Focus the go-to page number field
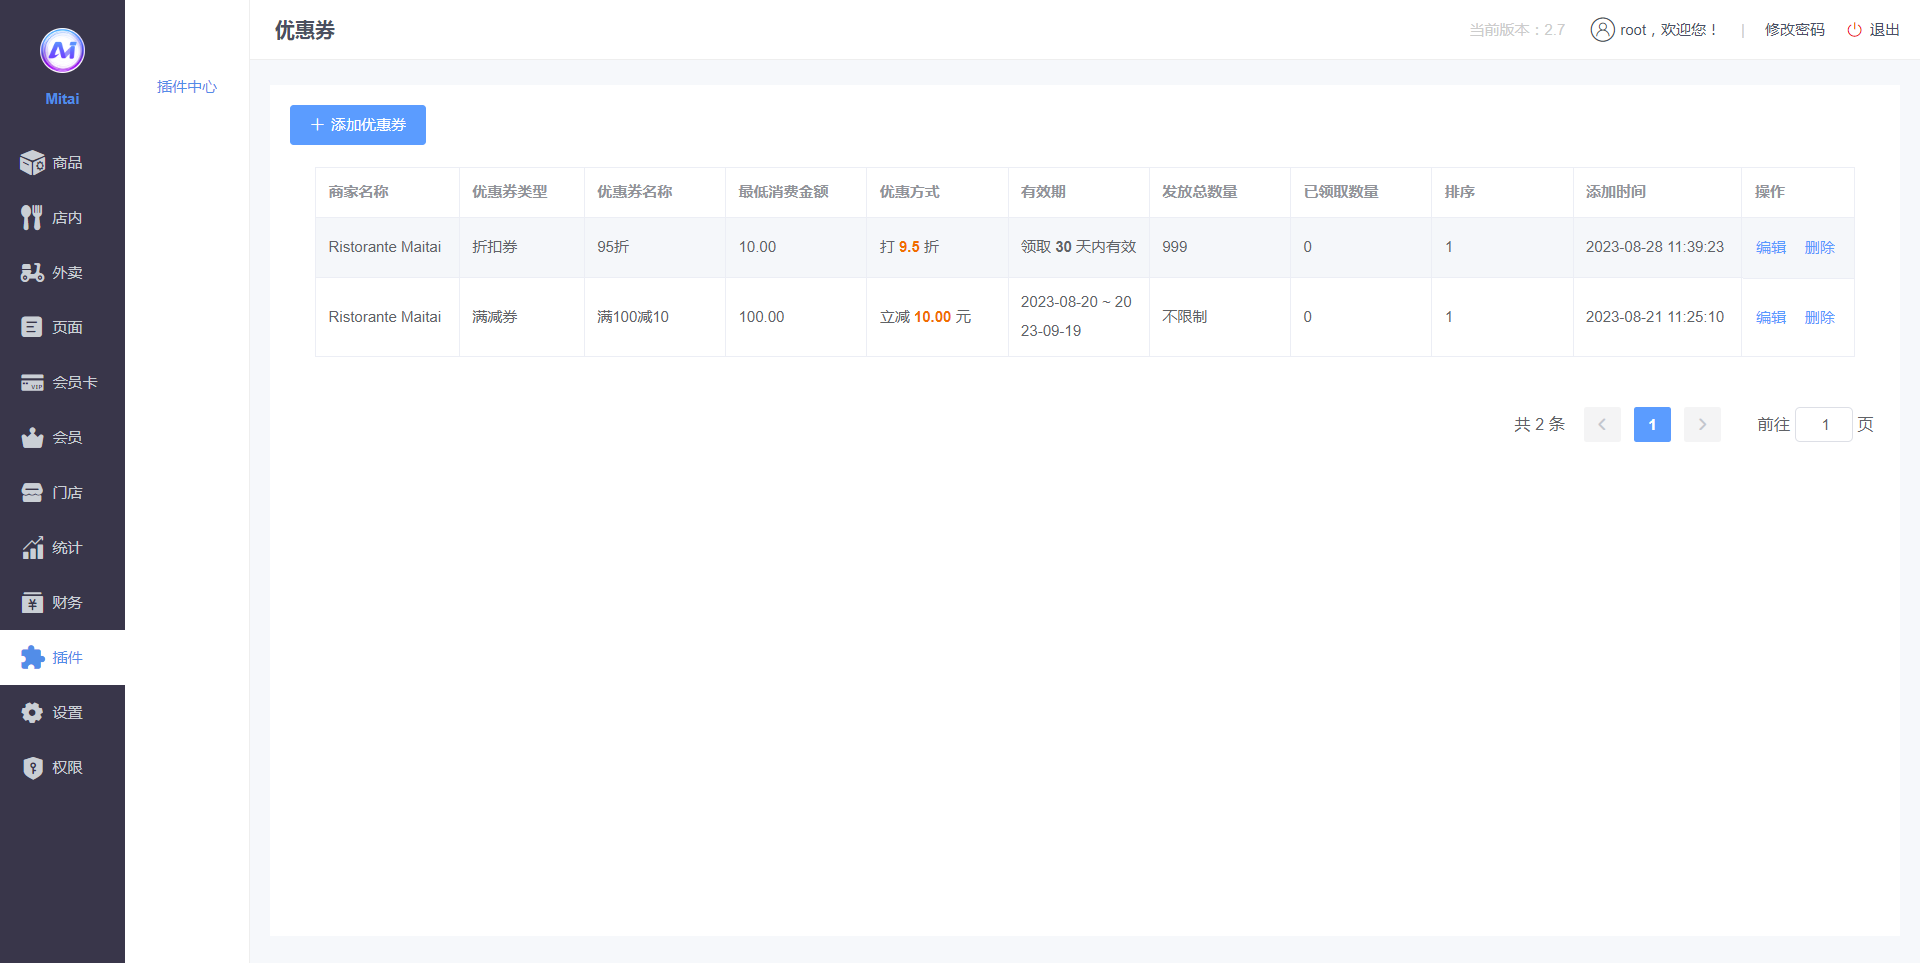The width and height of the screenshot is (1920, 963). pyautogui.click(x=1824, y=425)
